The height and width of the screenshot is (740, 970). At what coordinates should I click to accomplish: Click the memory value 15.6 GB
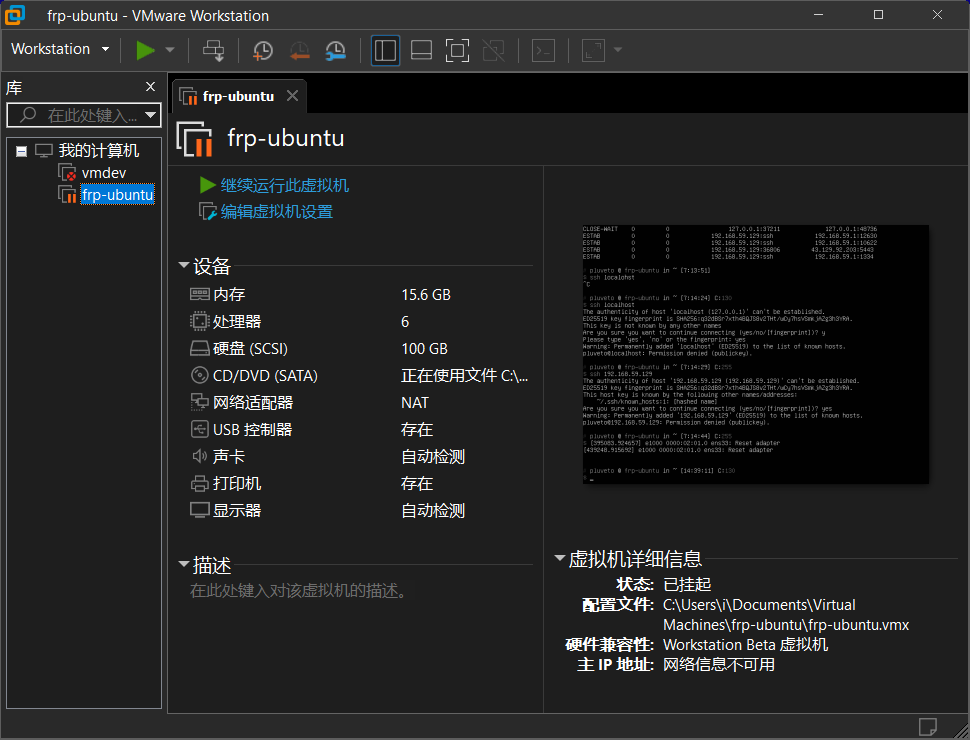(x=426, y=295)
